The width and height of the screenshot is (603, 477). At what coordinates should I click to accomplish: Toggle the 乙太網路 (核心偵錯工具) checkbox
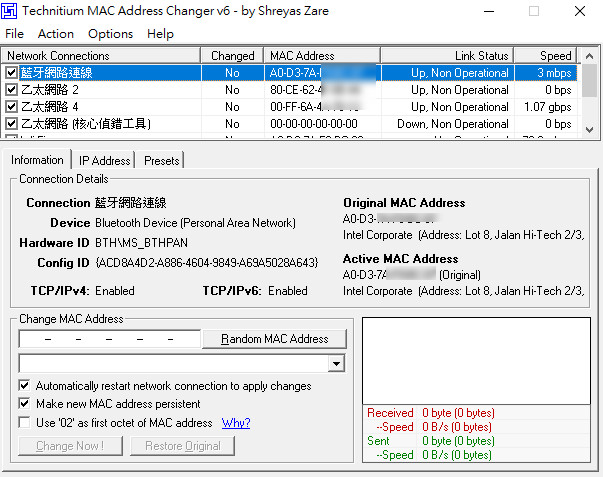12,123
